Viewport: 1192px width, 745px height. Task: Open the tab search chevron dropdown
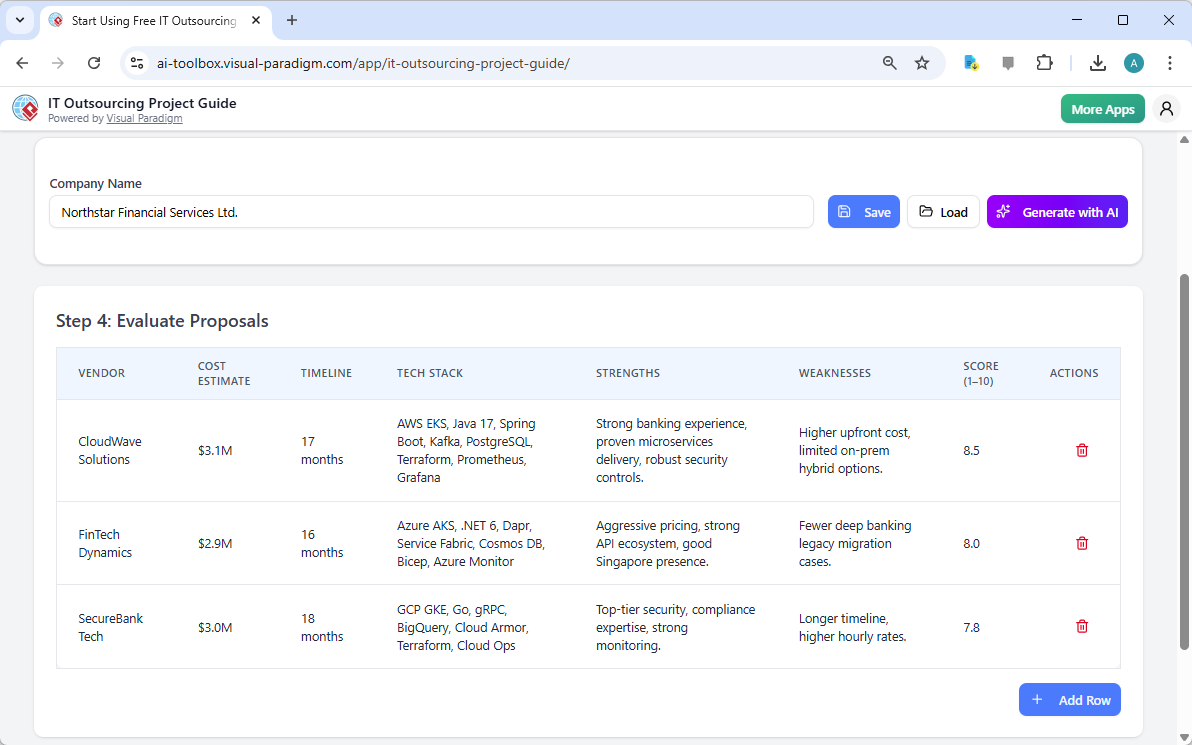[x=20, y=20]
